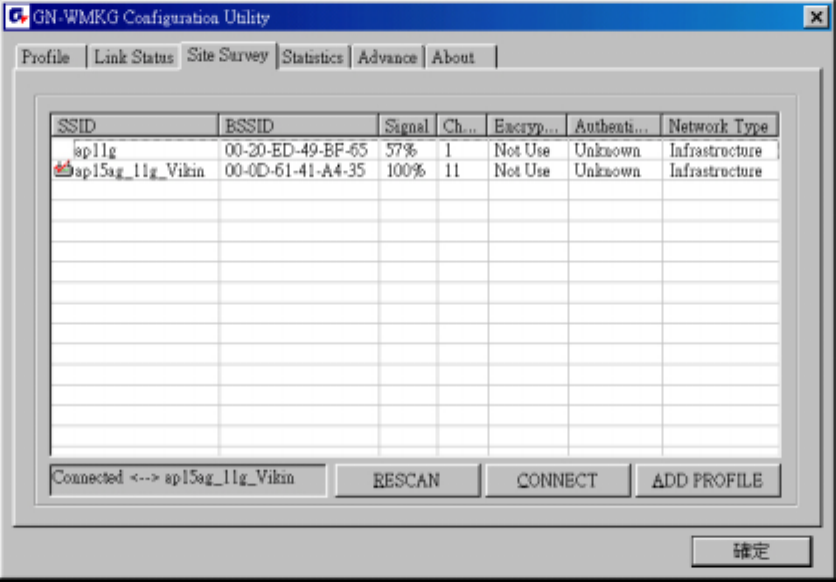836x582 pixels.
Task: Open the About tab
Action: point(461,57)
